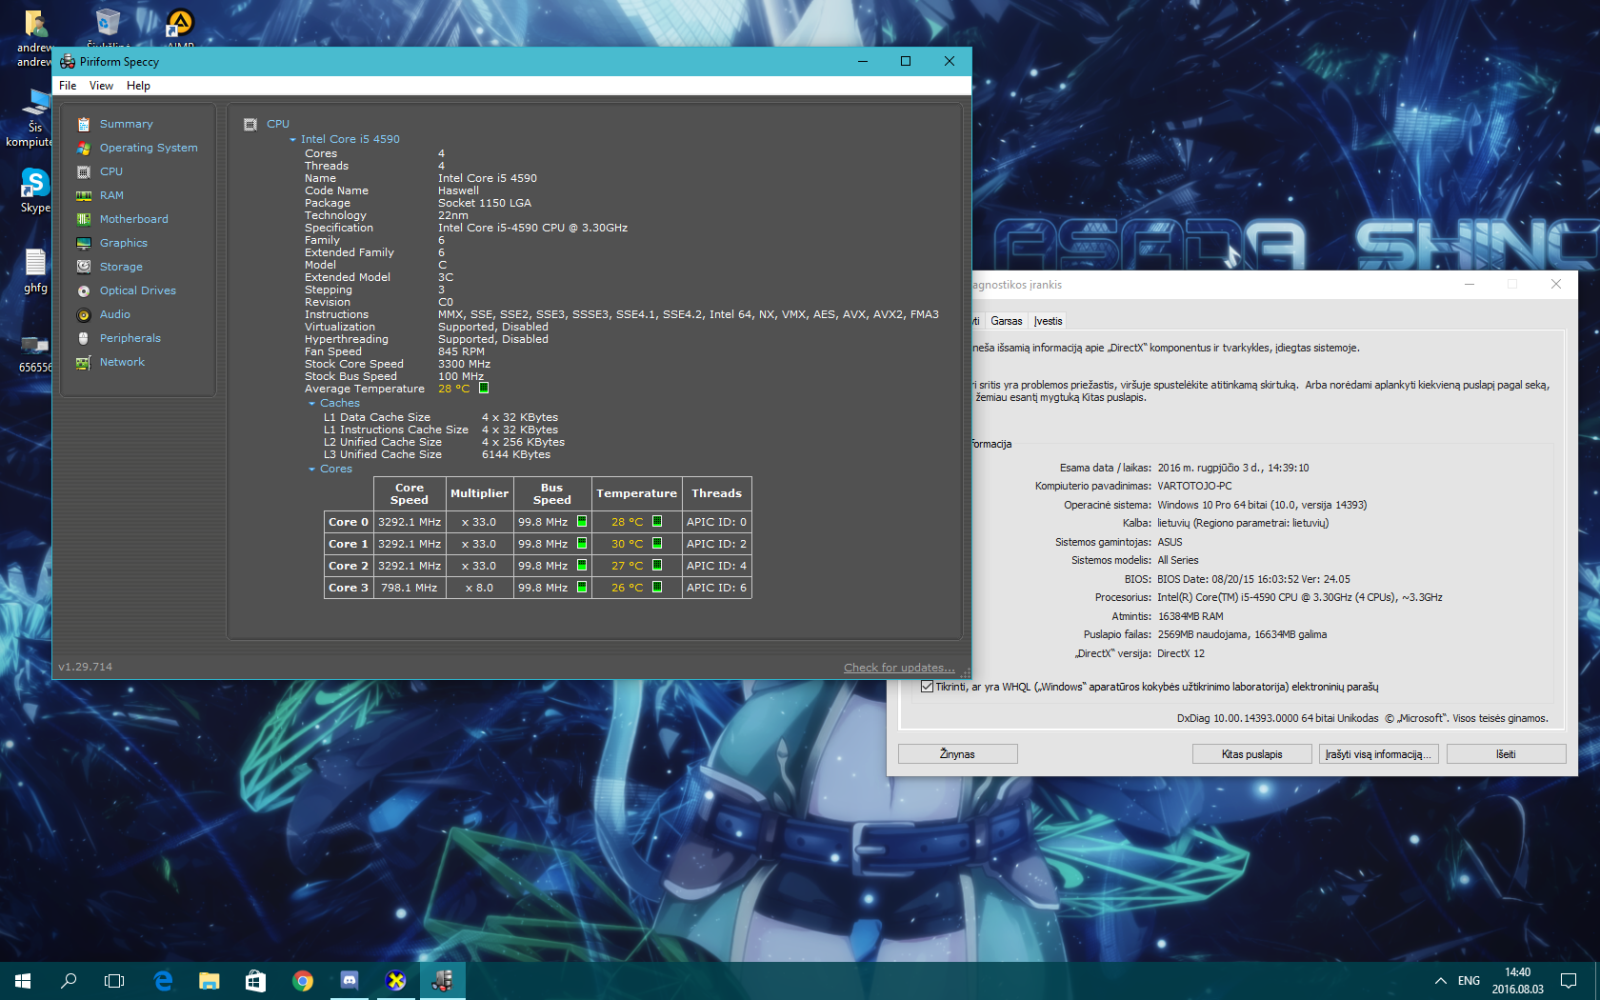Viewport: 1600px width, 1000px height.
Task: Click the Speccy title bar app icon
Action: coord(67,61)
